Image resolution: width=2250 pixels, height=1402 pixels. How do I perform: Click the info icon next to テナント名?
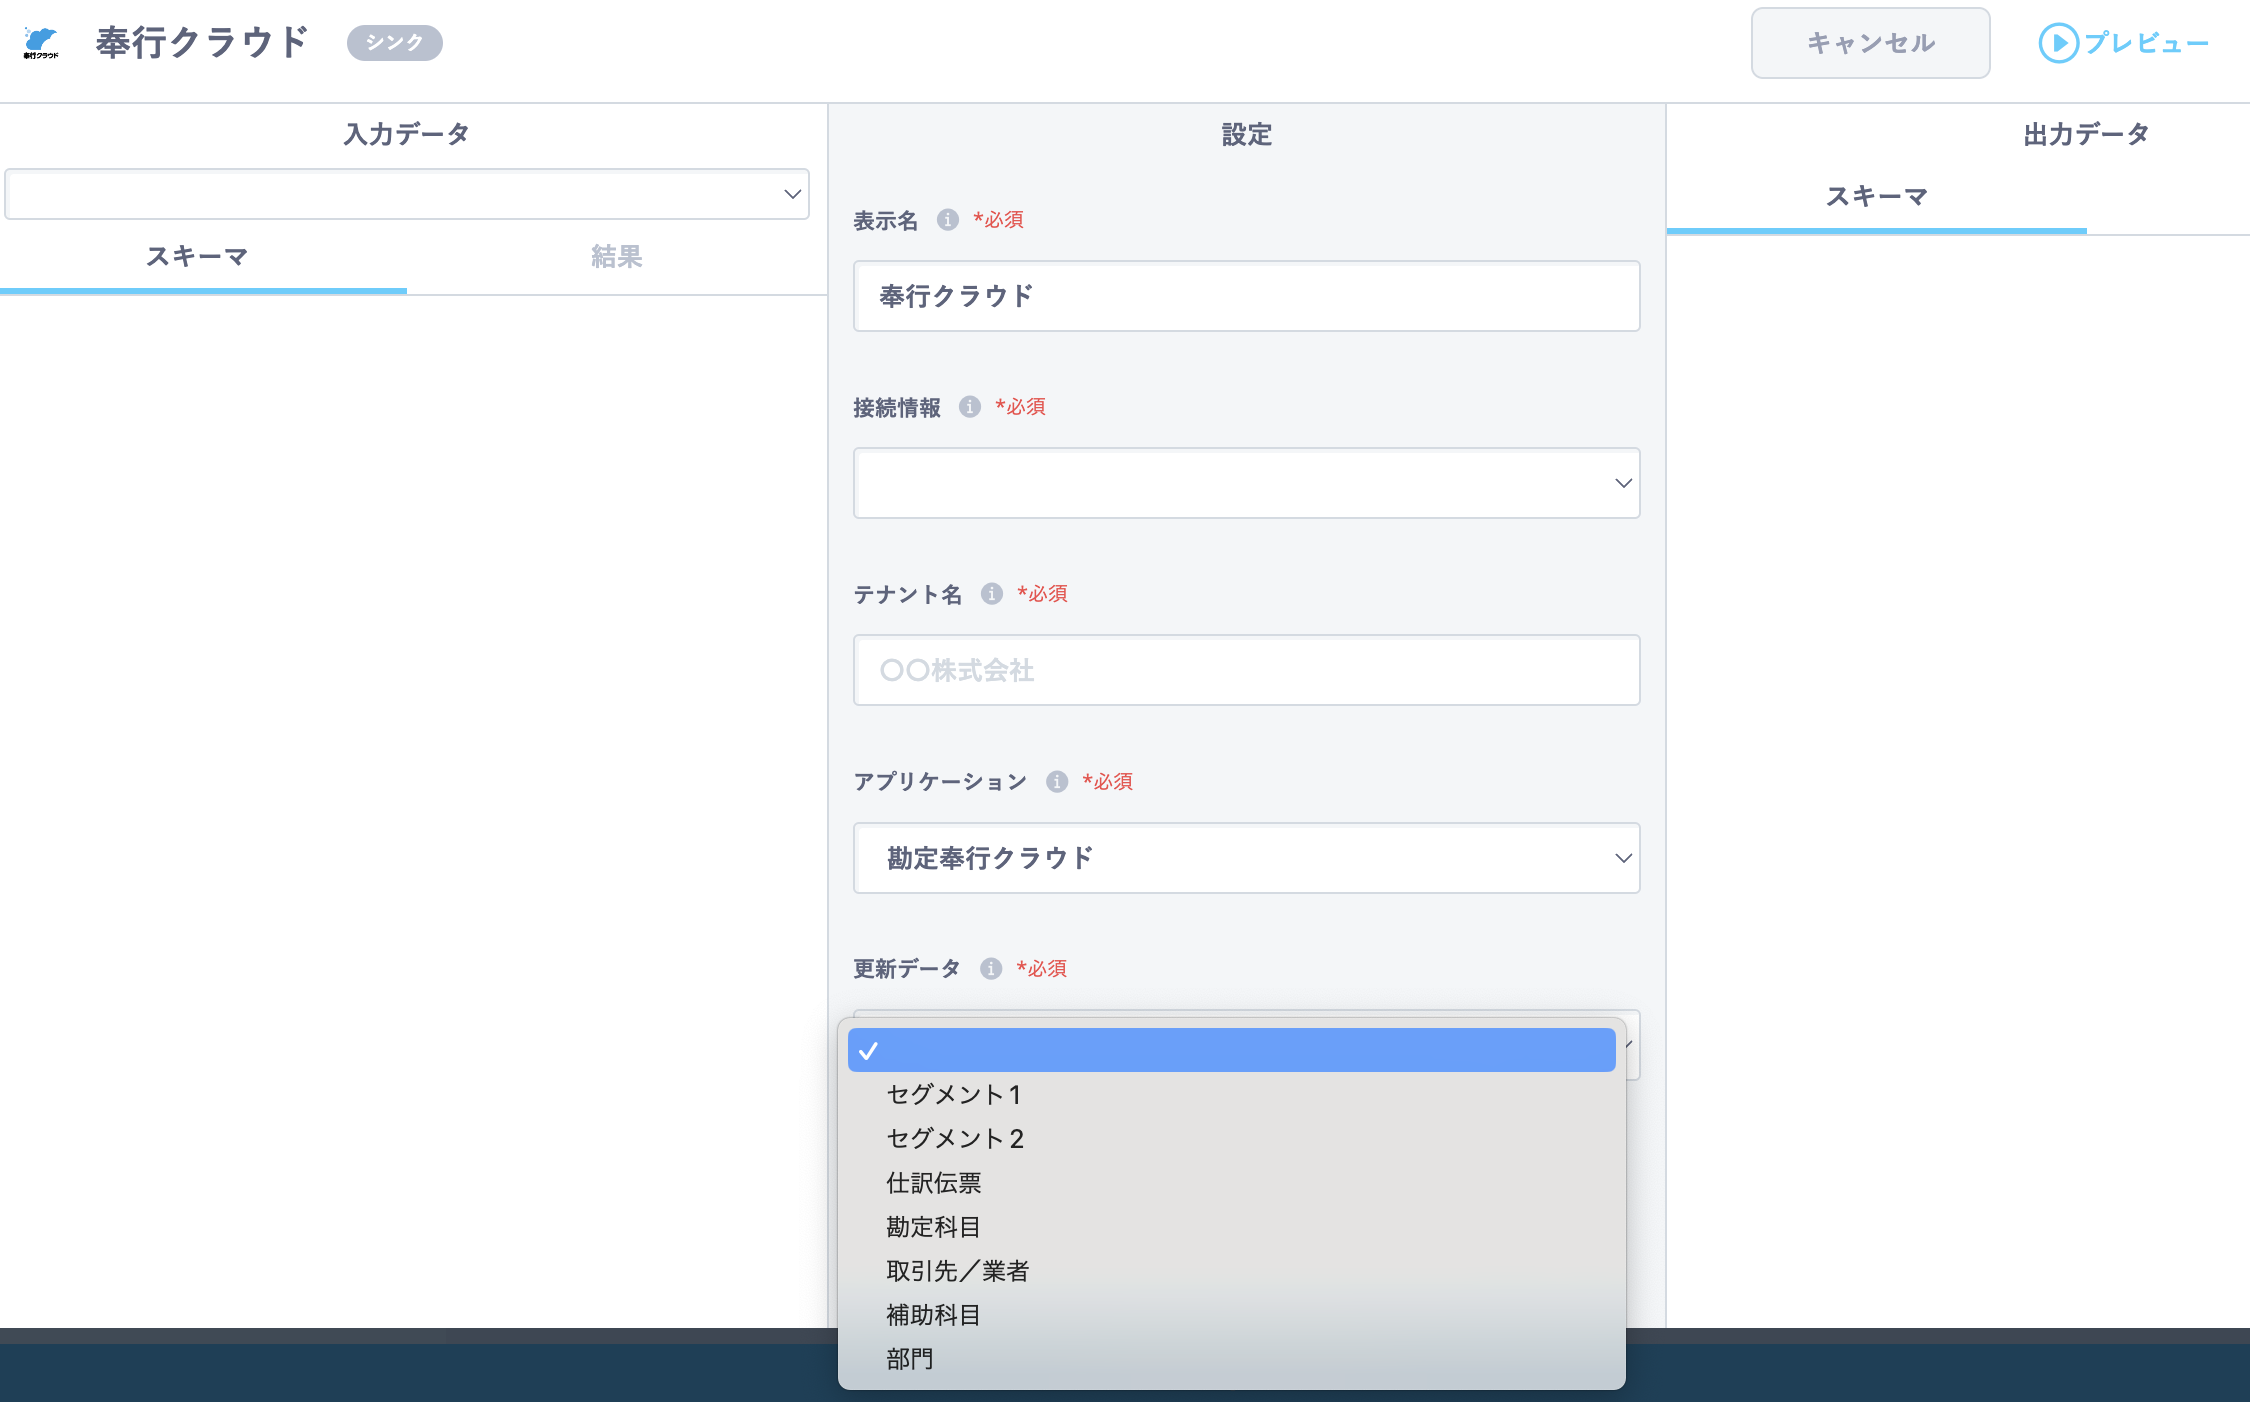[992, 594]
